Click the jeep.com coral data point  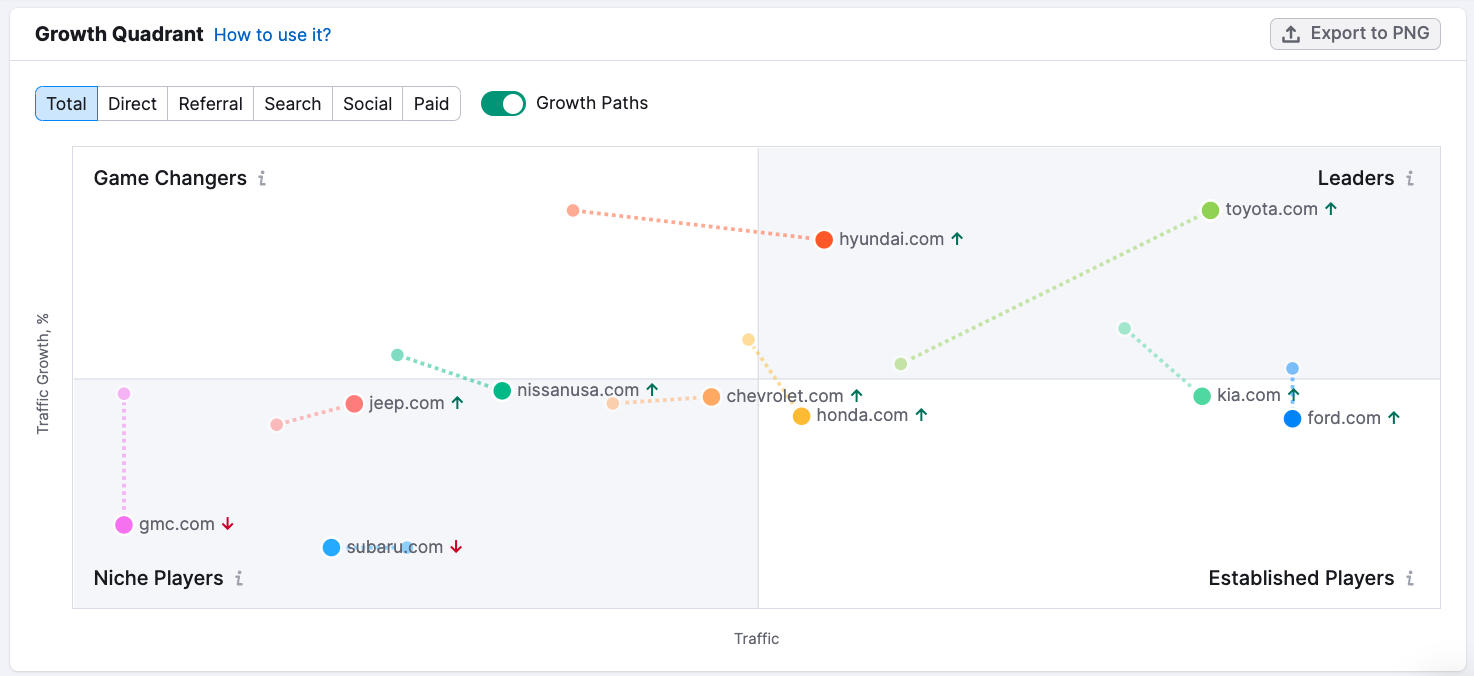pyautogui.click(x=354, y=404)
